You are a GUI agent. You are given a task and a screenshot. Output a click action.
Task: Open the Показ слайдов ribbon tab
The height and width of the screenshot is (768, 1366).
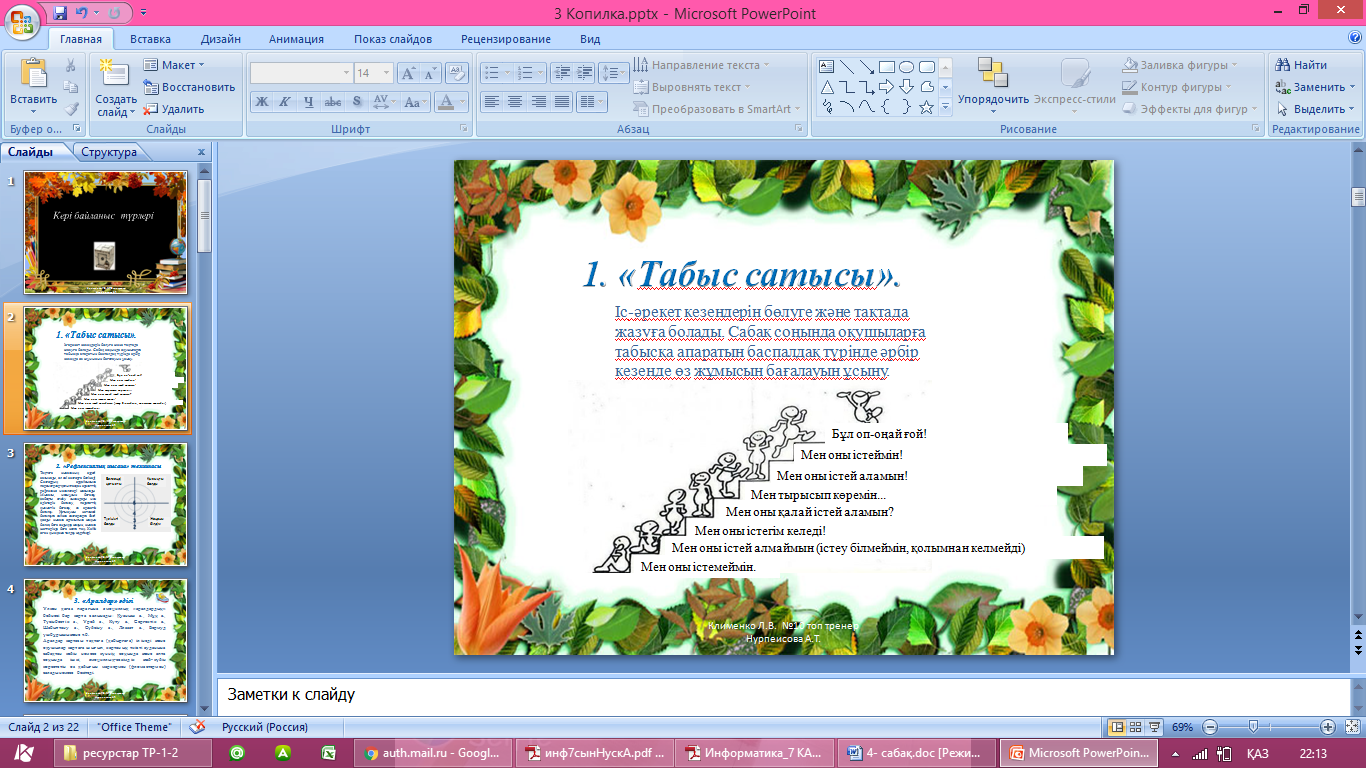point(392,39)
